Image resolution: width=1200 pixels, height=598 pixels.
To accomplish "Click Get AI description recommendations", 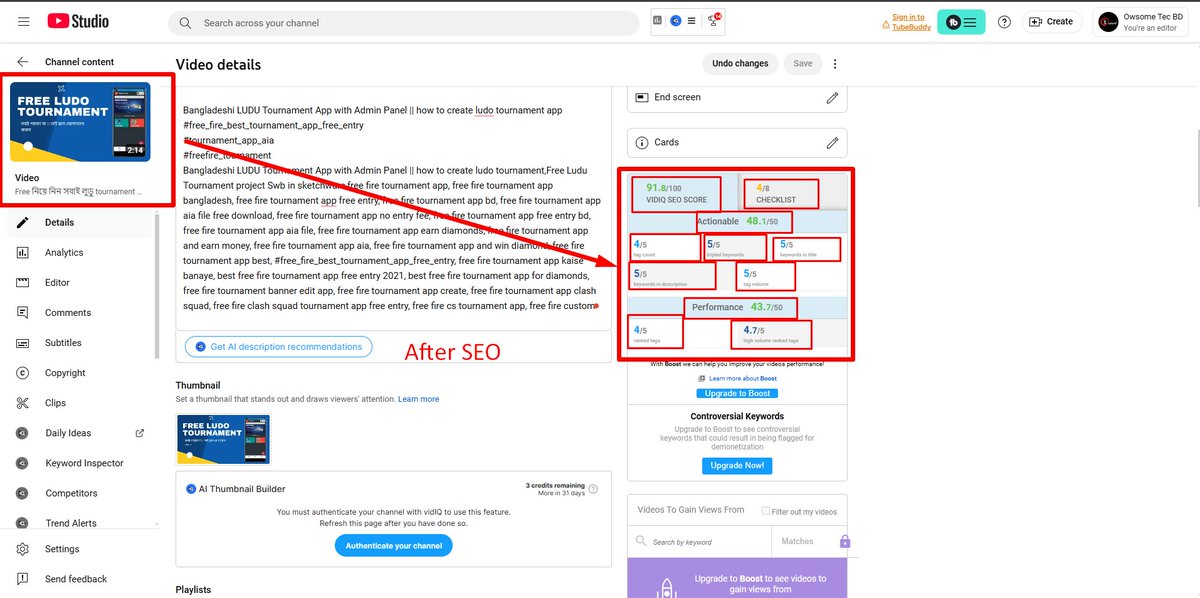I will tap(279, 347).
